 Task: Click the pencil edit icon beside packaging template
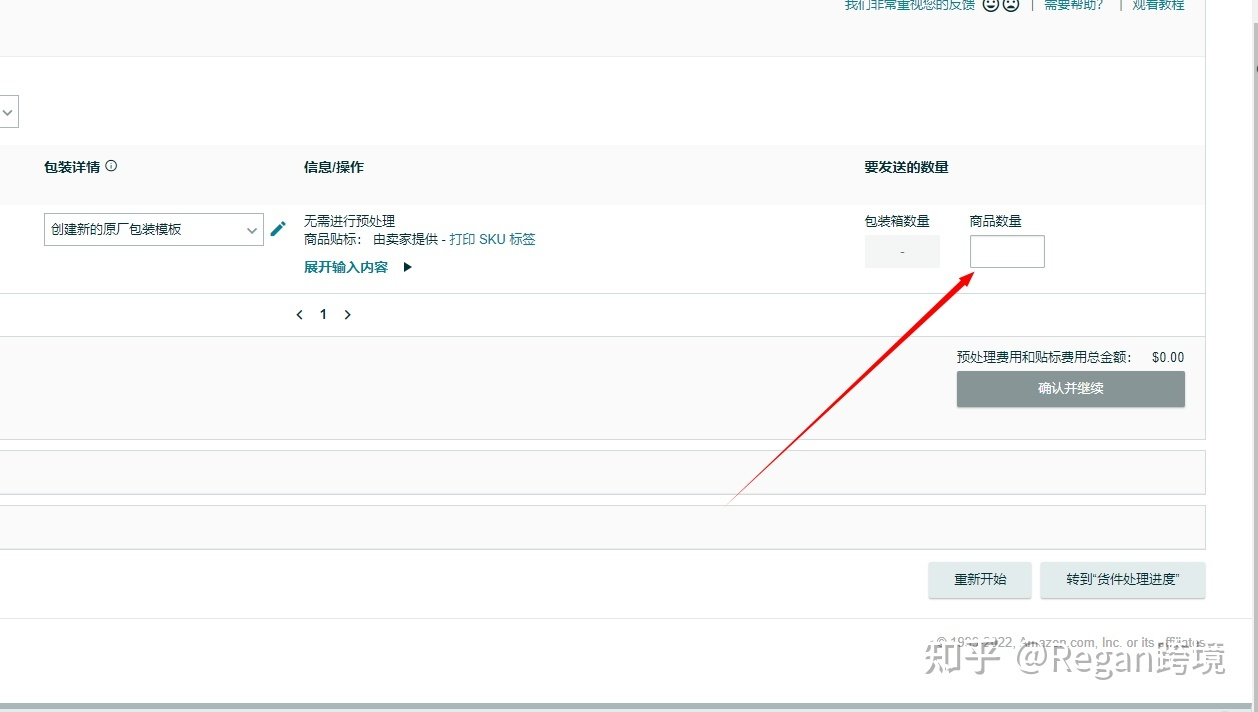(x=278, y=229)
